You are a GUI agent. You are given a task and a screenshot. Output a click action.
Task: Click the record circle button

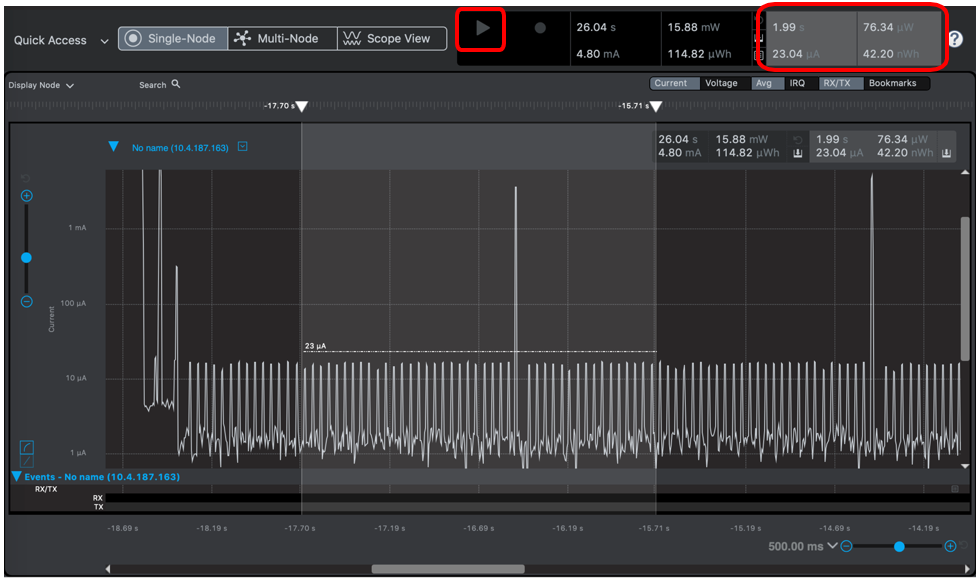540,28
